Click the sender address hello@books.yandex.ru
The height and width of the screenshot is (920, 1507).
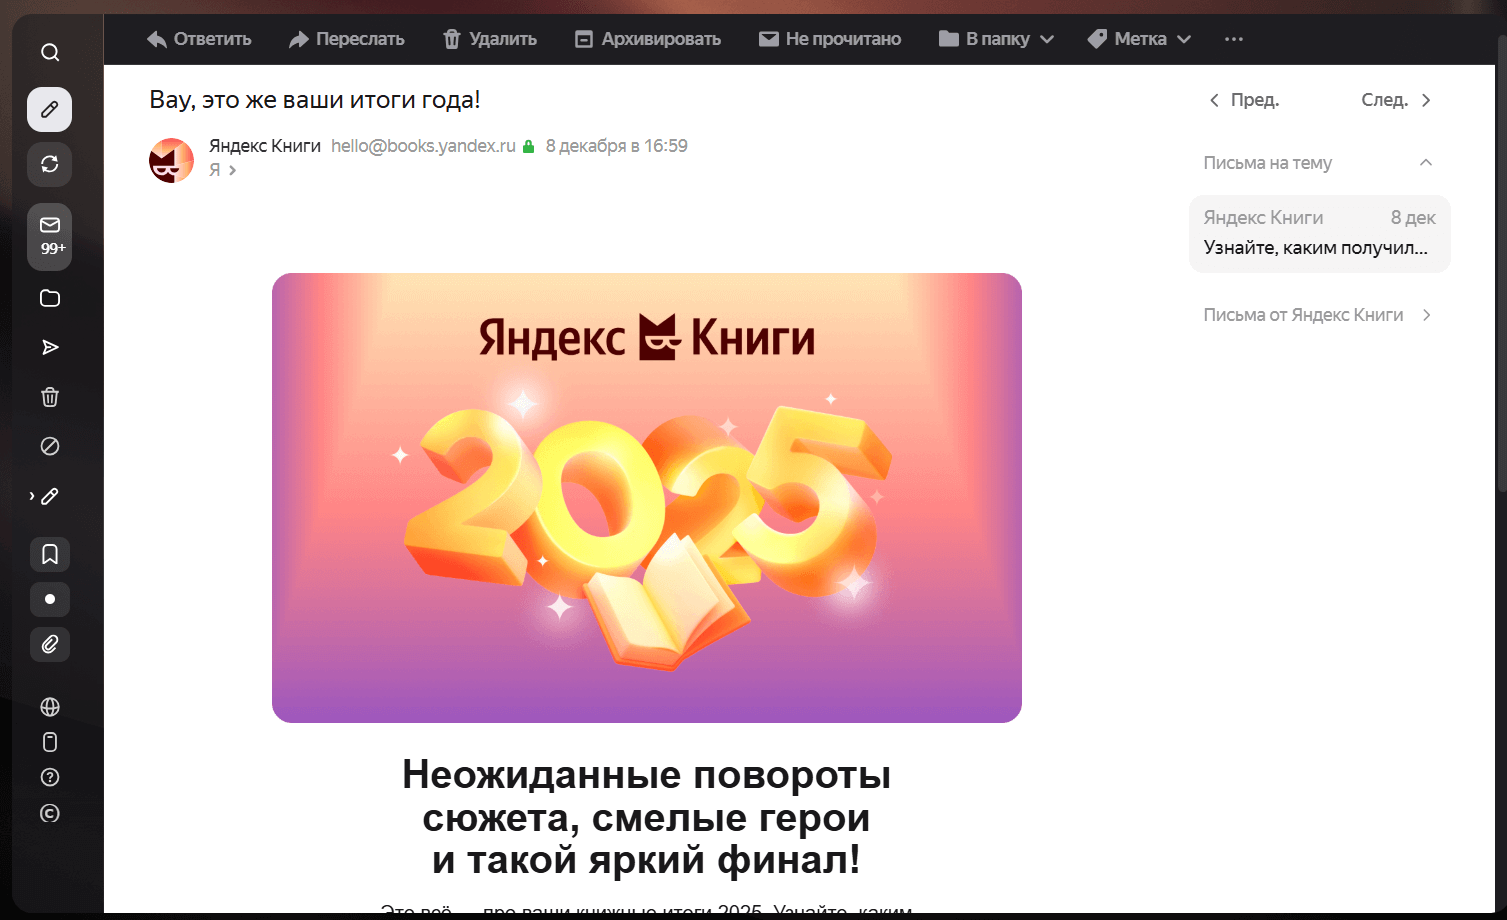pyautogui.click(x=422, y=145)
